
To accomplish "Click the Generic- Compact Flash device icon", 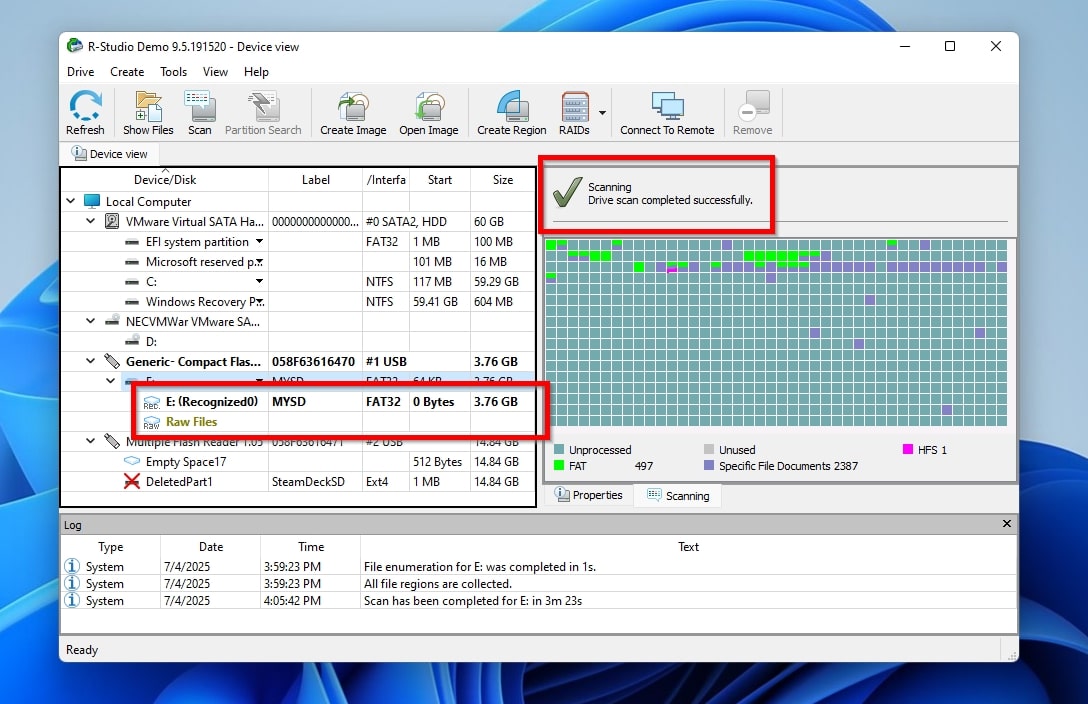I will click(x=111, y=361).
